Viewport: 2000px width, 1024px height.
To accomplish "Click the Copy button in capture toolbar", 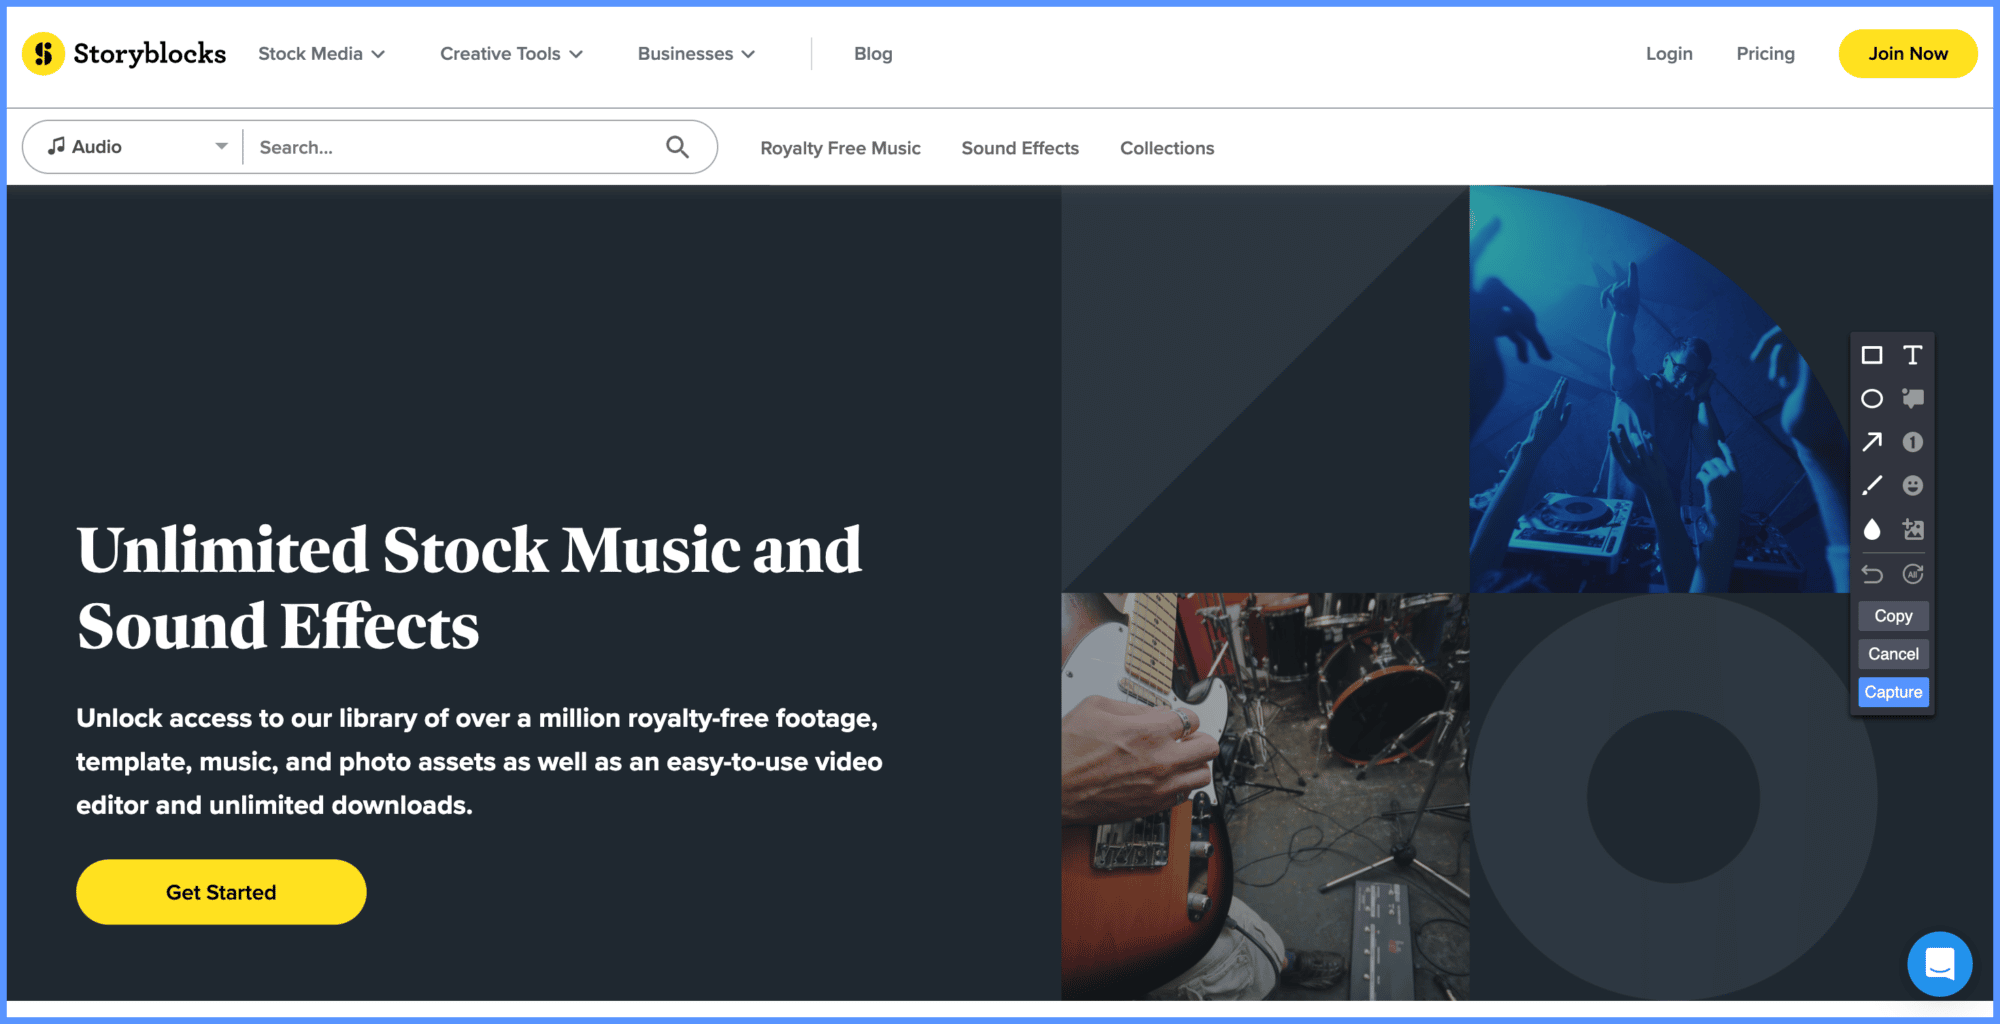I will [1893, 616].
